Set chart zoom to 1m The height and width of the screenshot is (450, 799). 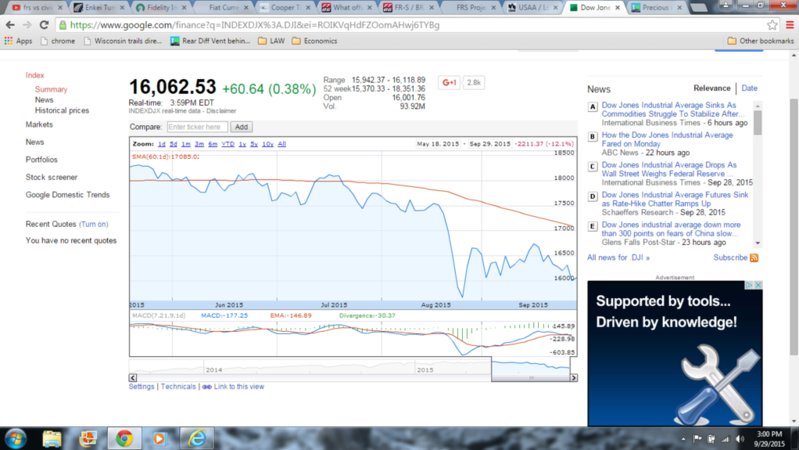point(186,144)
